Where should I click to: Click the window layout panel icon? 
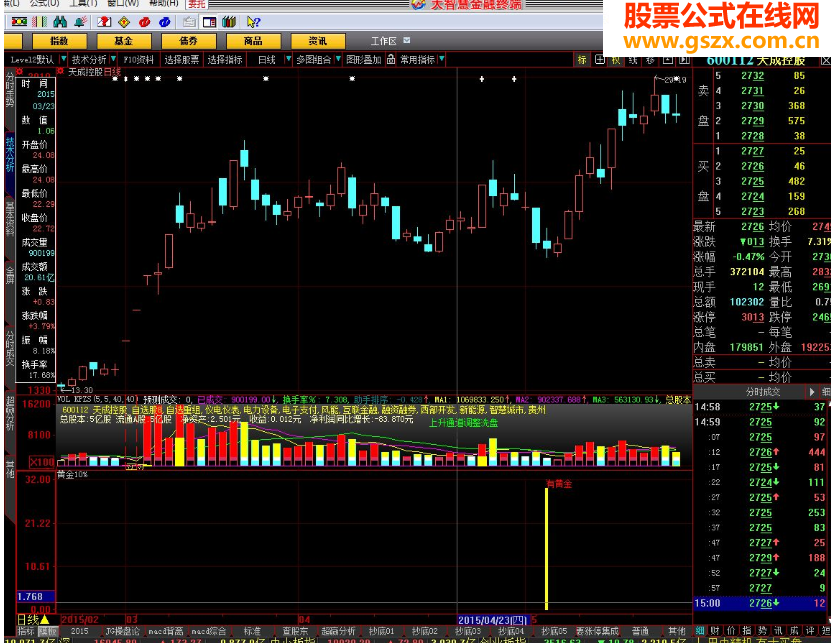(209, 22)
